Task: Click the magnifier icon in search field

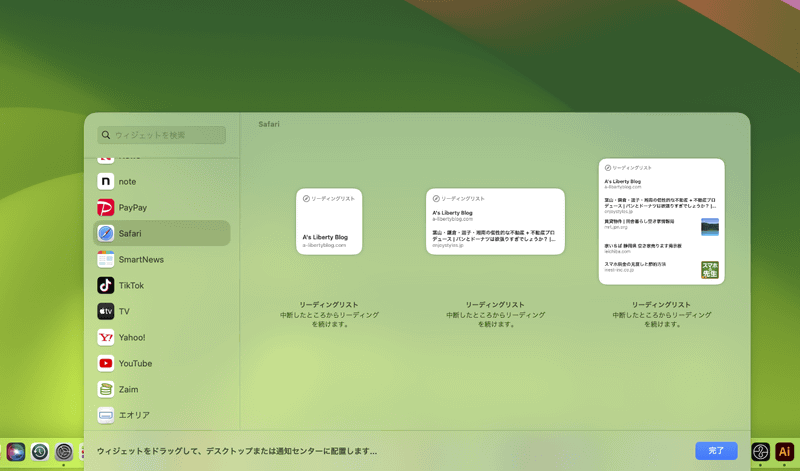Action: point(106,135)
